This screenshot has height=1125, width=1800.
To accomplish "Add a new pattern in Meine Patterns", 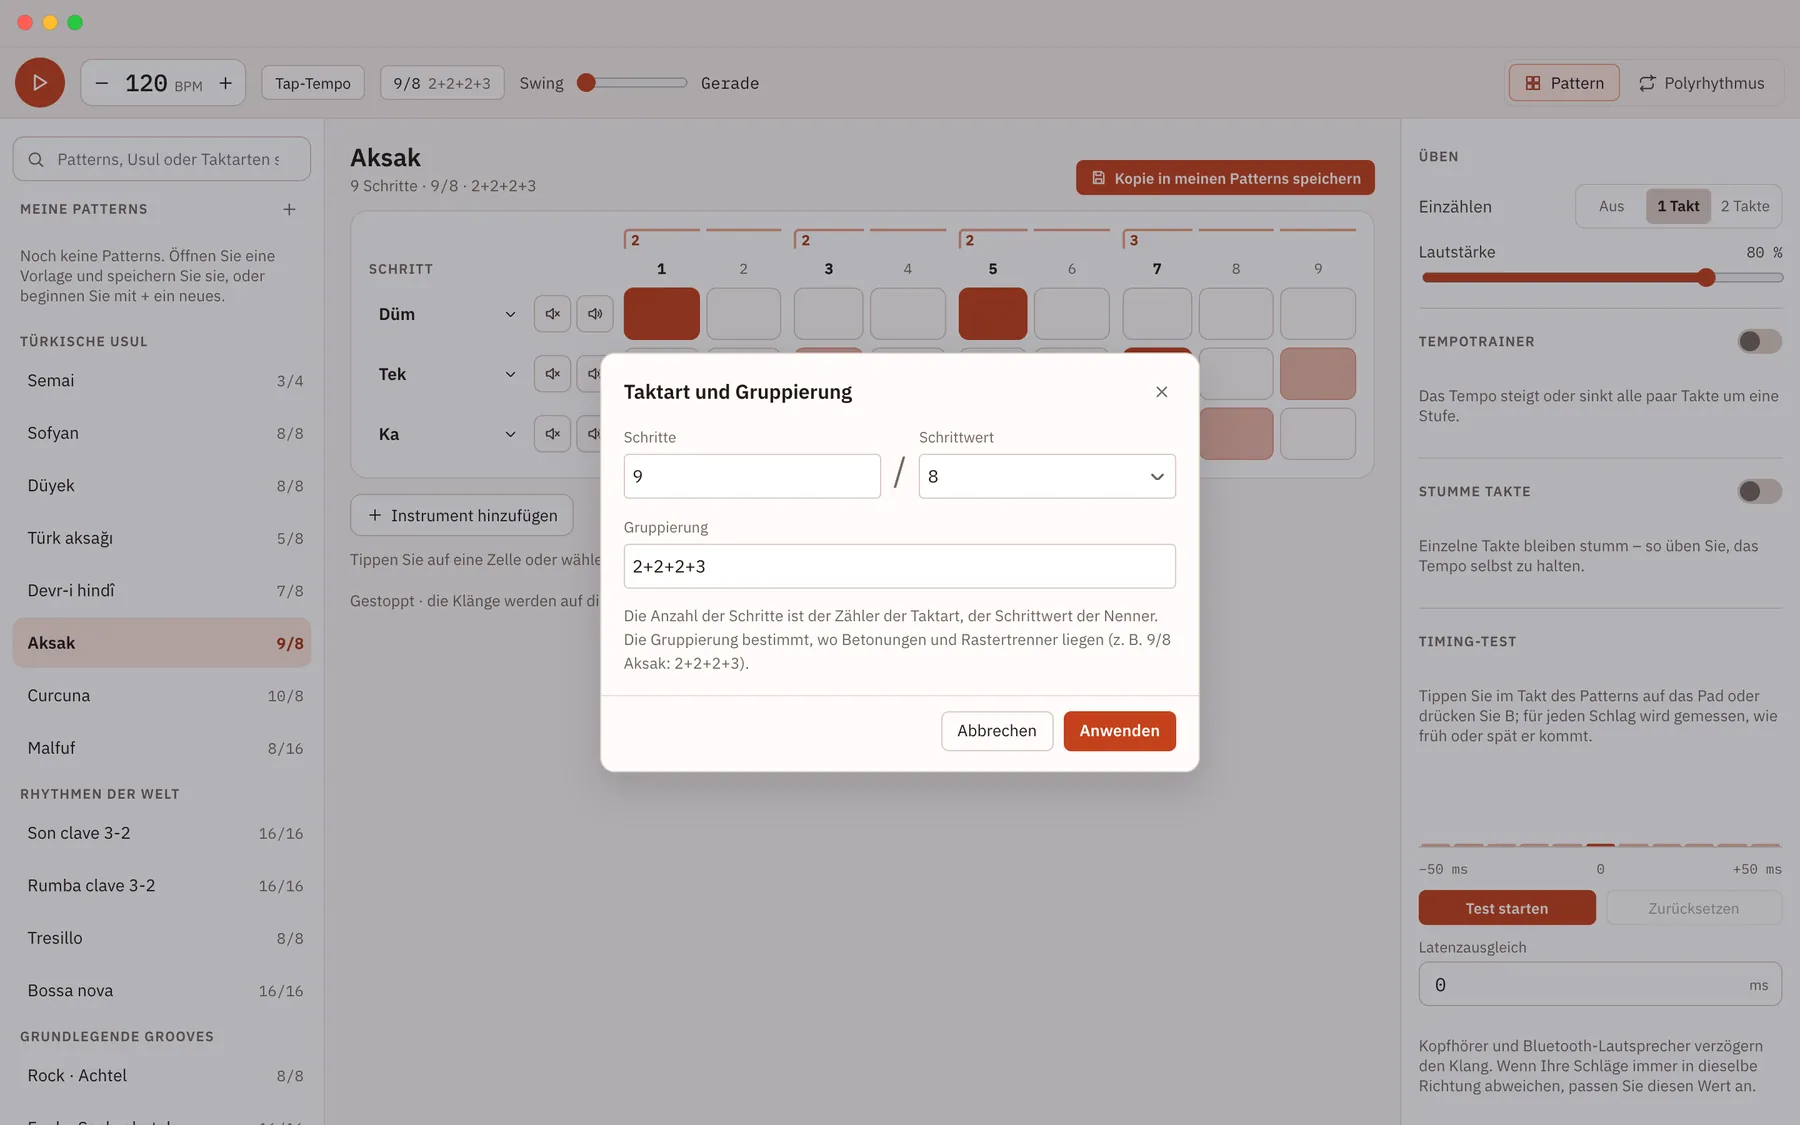I will tap(289, 209).
